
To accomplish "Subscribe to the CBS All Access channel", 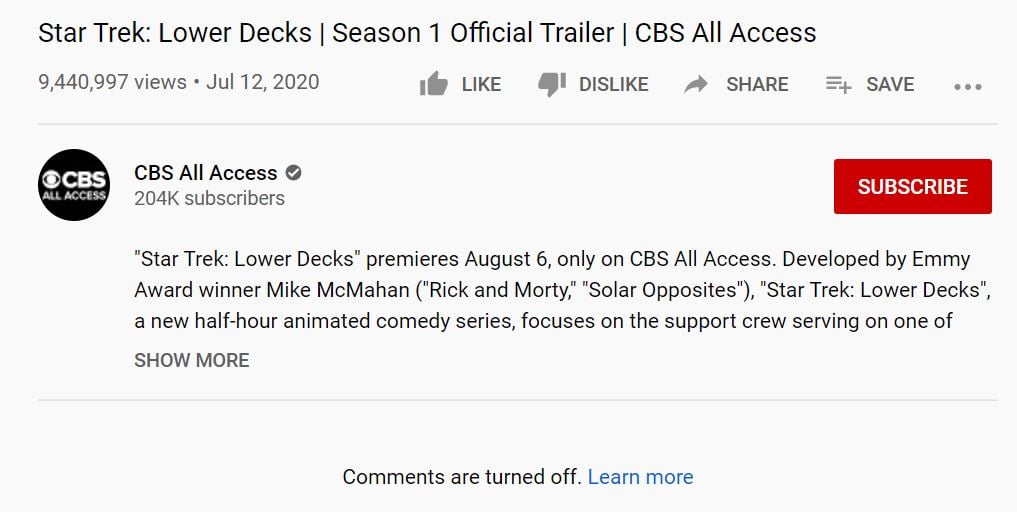I will pyautogui.click(x=912, y=186).
